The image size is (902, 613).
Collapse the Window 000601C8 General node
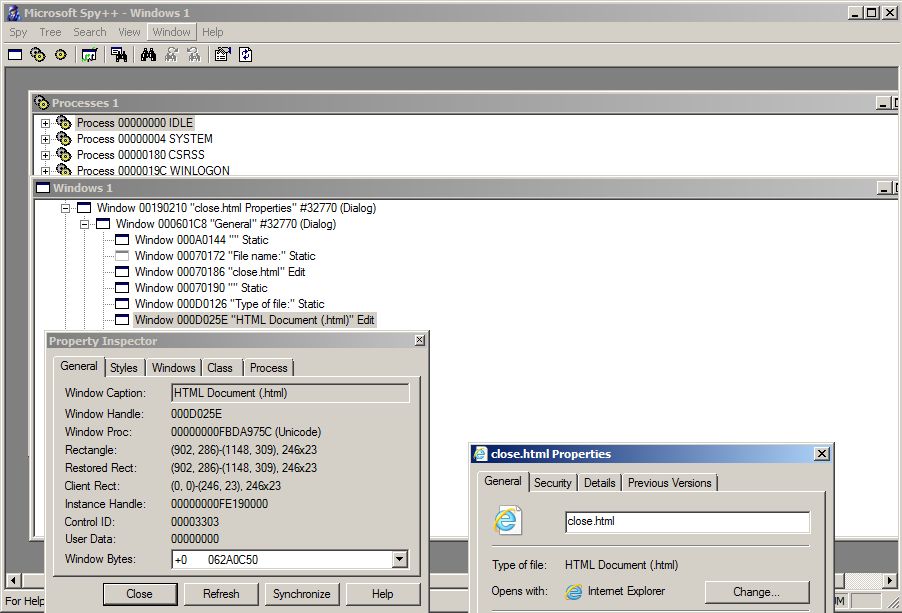pos(85,224)
